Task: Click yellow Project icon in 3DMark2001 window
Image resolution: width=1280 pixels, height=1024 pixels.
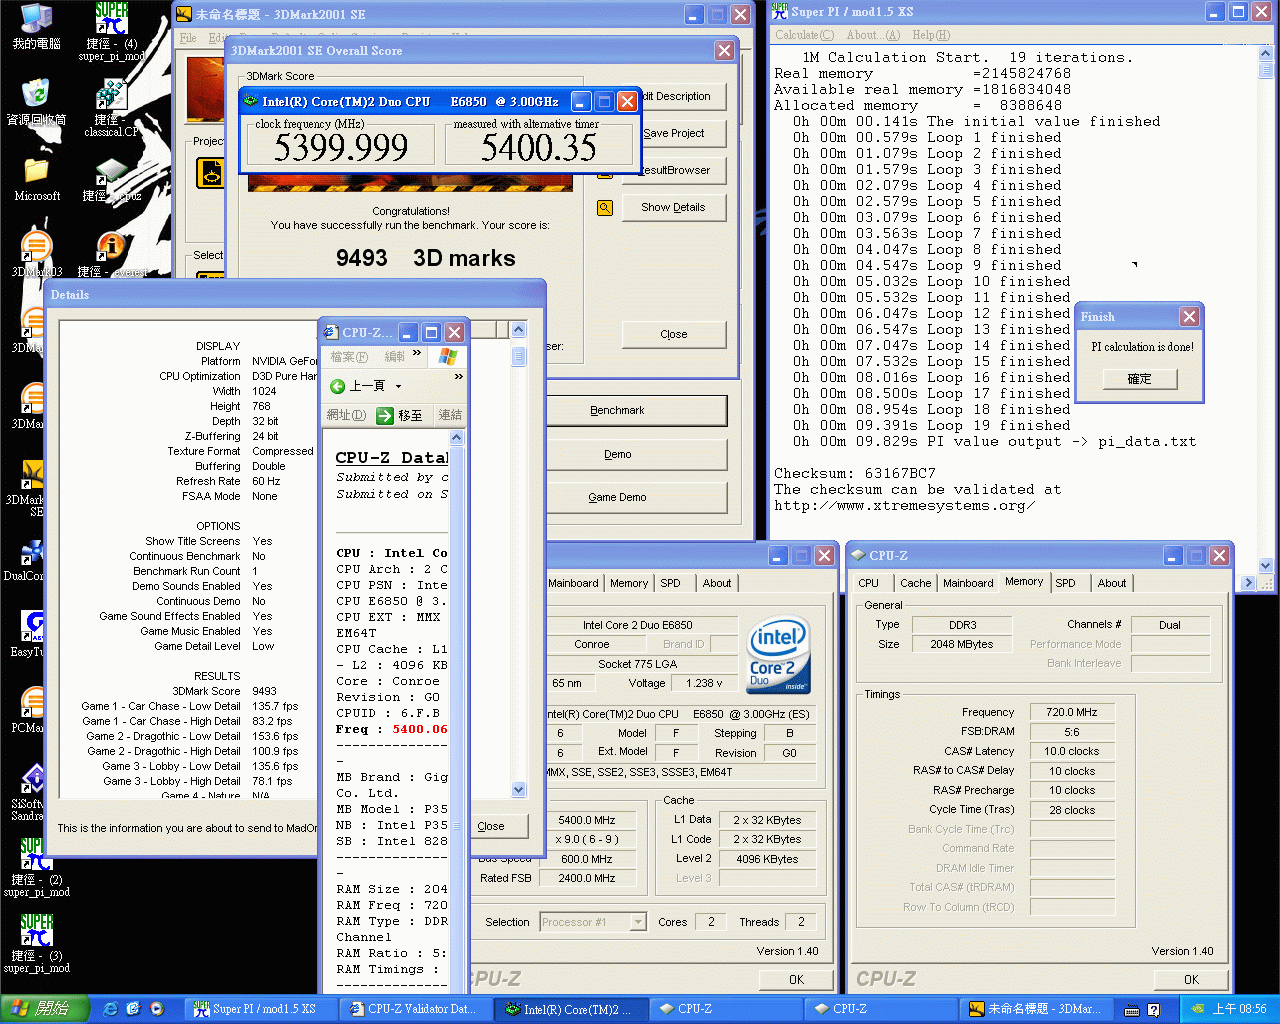Action: [x=211, y=173]
